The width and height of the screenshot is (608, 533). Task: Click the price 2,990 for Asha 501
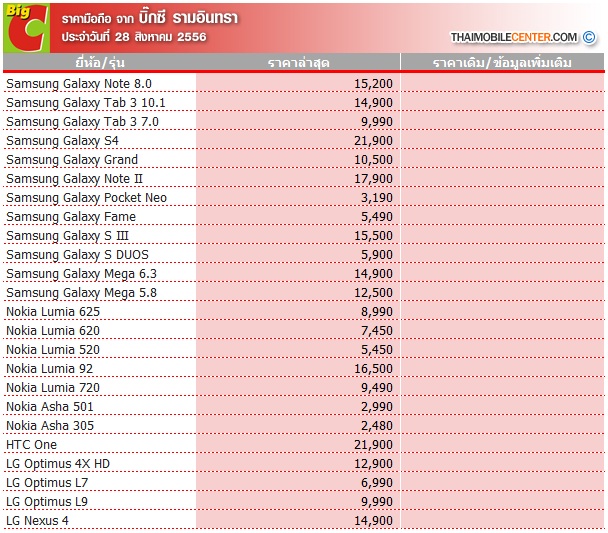click(377, 407)
